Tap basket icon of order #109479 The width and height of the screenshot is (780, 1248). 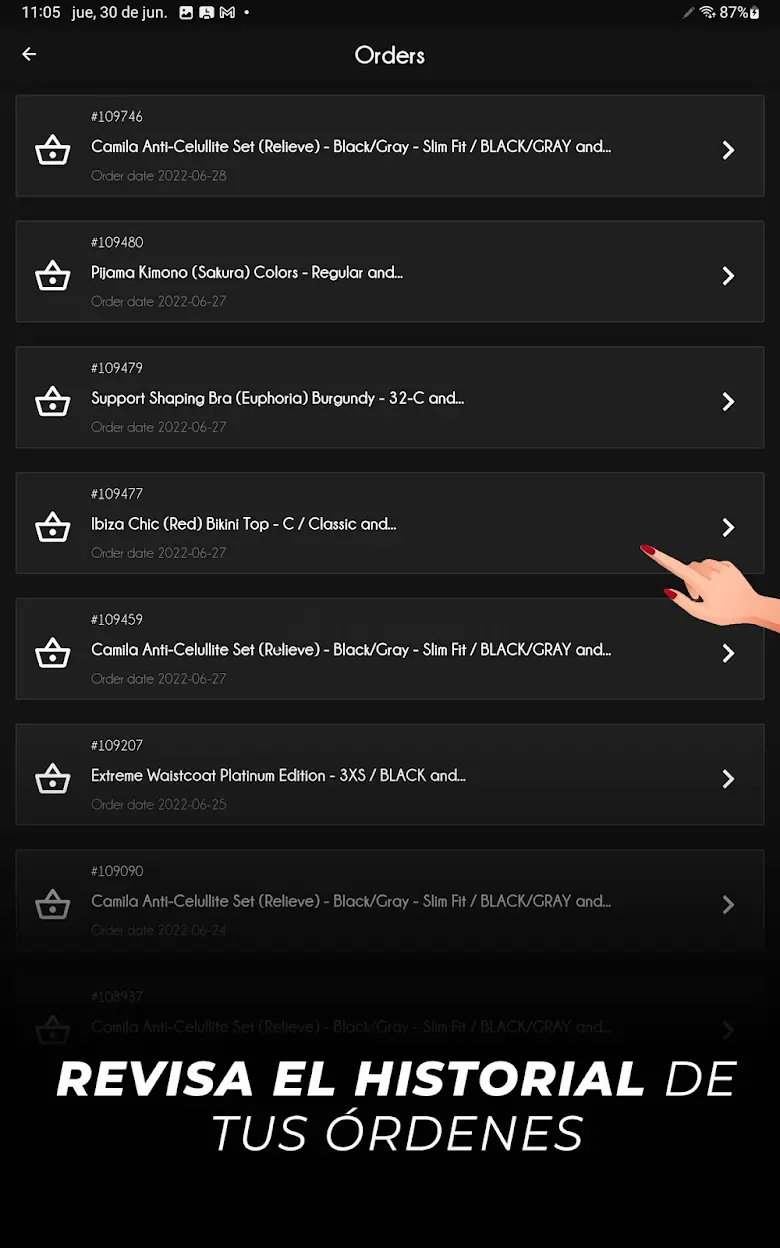[x=52, y=402]
